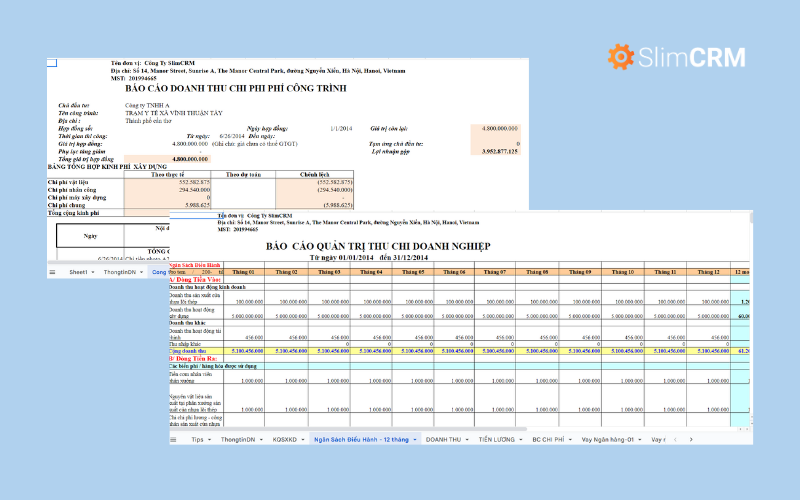The image size is (800, 500).
Task: Switch to the KQSXKD sheet tab
Action: click(x=284, y=439)
